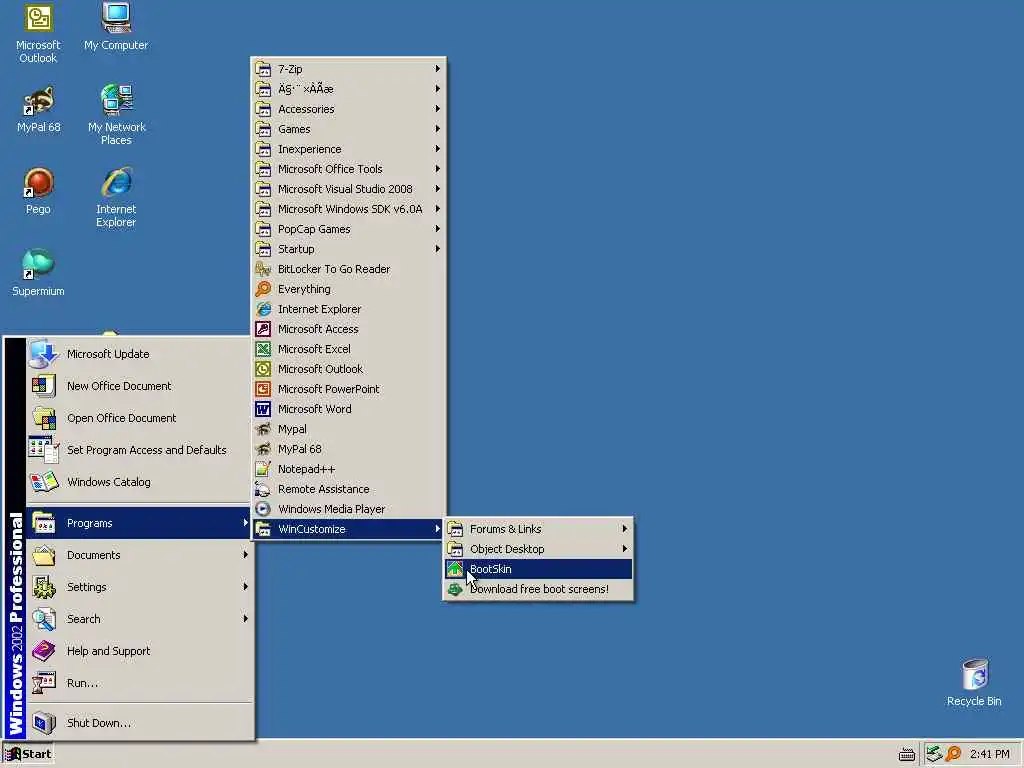Expand Games submenu arrow

tap(438, 129)
